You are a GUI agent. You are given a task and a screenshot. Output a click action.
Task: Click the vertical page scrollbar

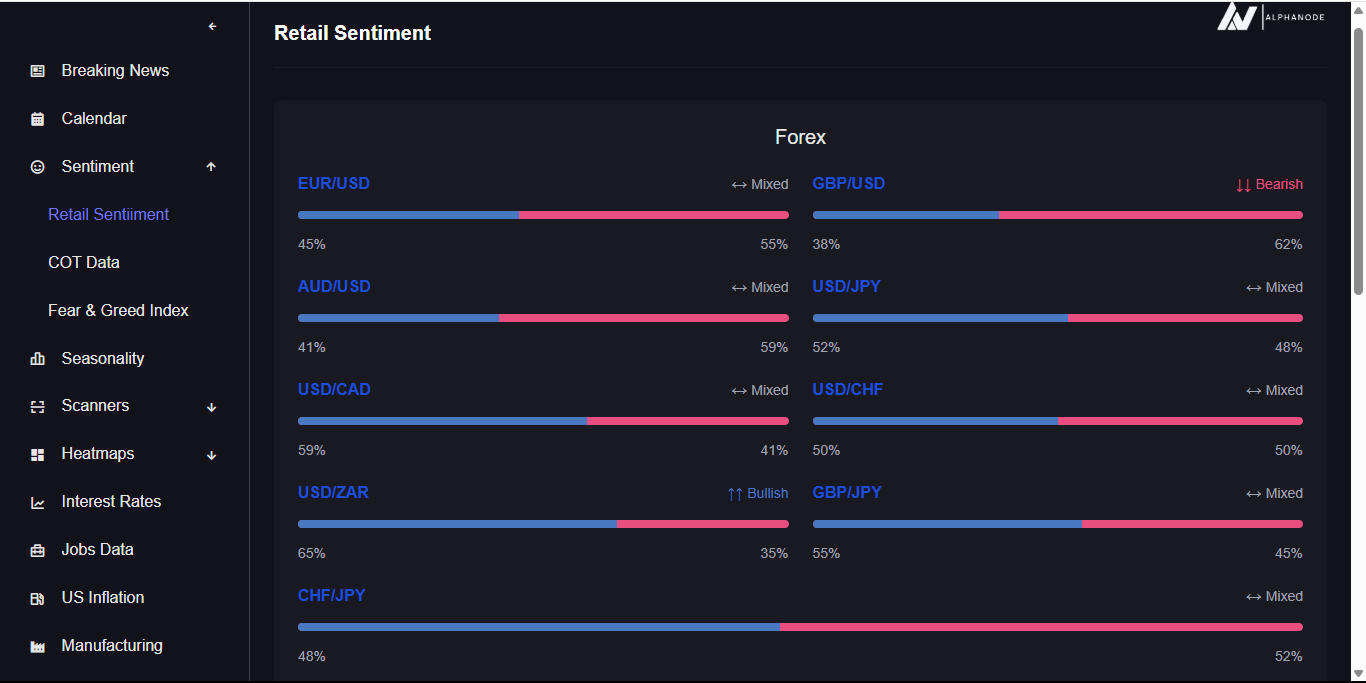[1358, 160]
